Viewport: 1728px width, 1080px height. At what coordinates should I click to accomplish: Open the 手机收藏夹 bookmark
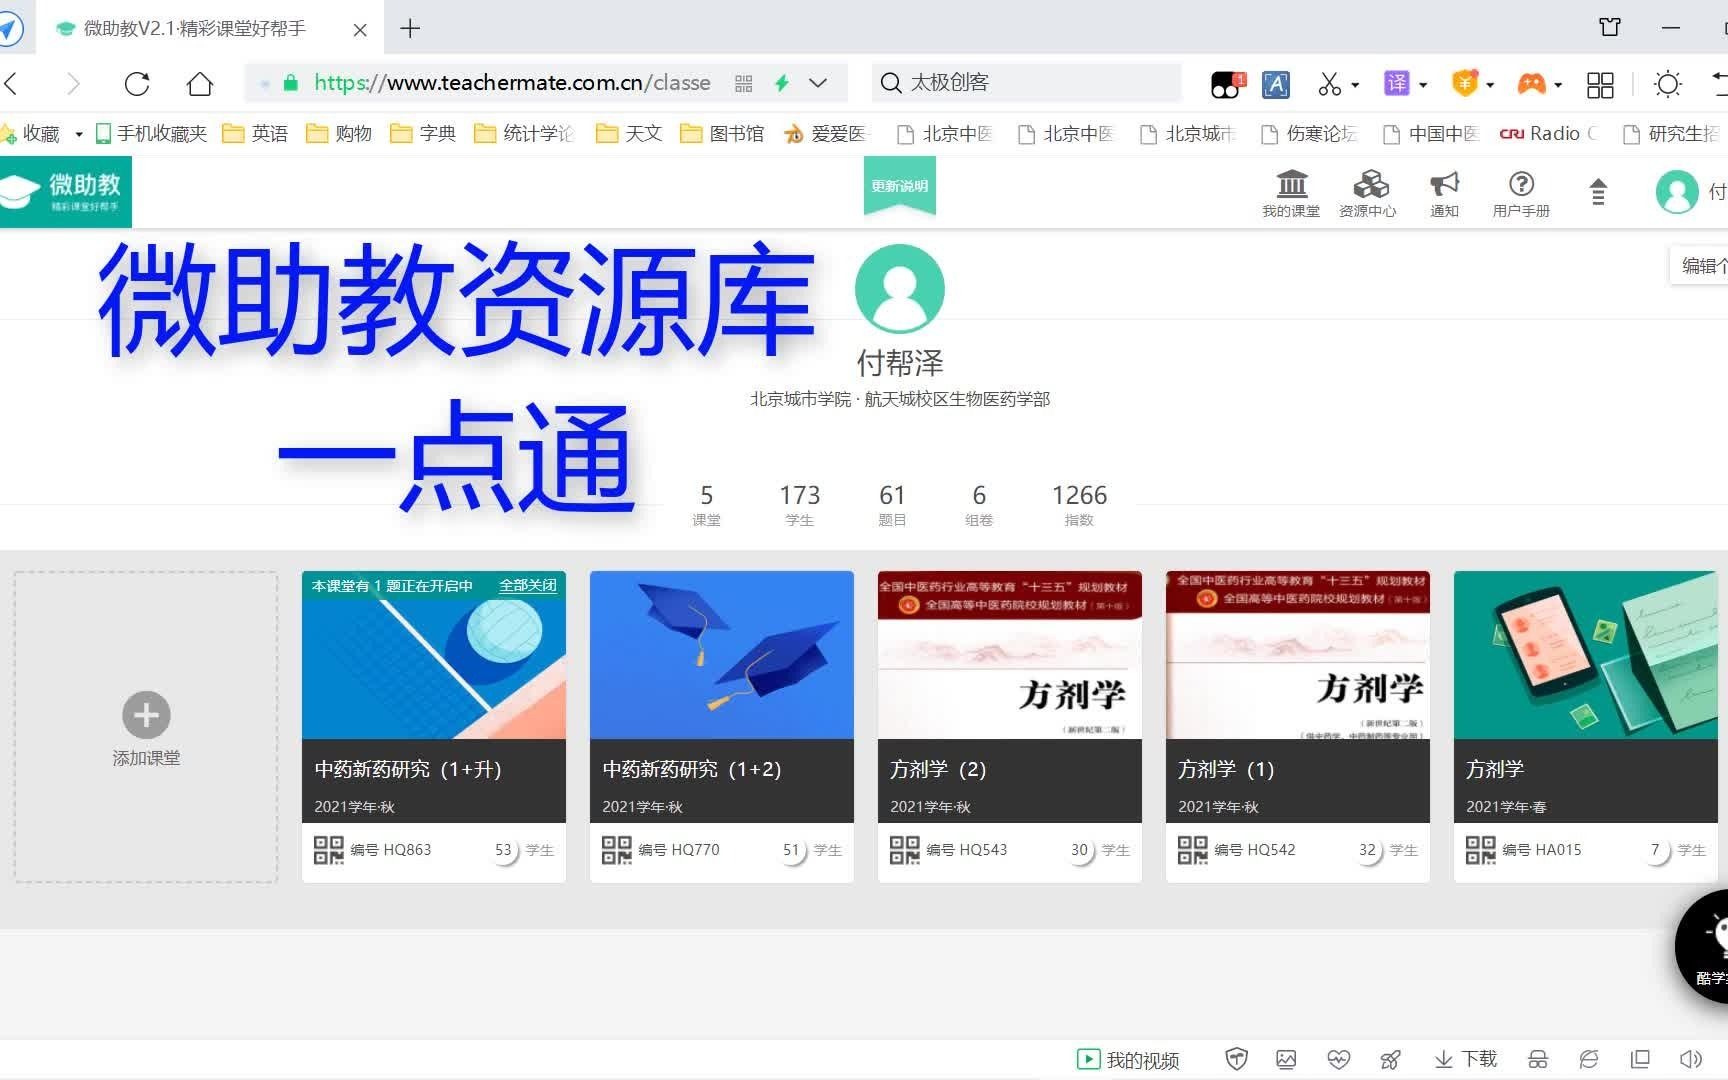tap(151, 134)
